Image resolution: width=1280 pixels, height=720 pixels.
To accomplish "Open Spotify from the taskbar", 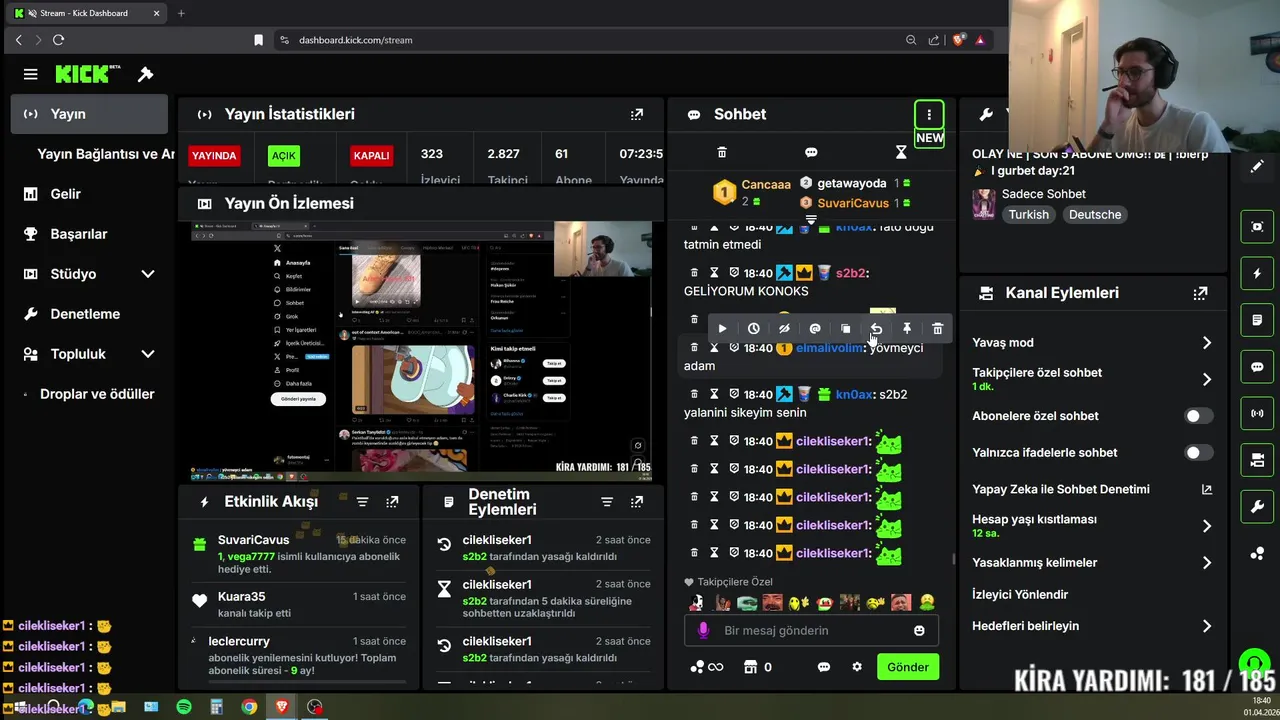I will pyautogui.click(x=184, y=707).
